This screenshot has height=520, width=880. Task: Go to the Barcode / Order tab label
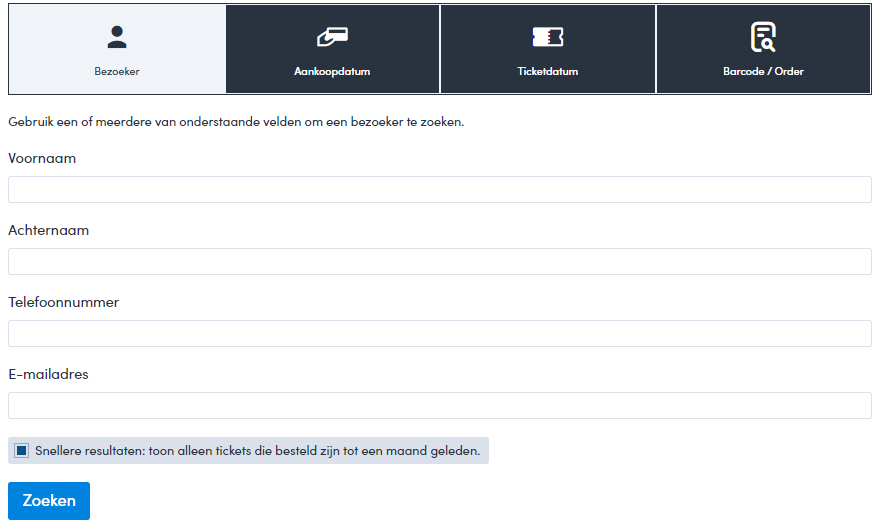pyautogui.click(x=763, y=72)
